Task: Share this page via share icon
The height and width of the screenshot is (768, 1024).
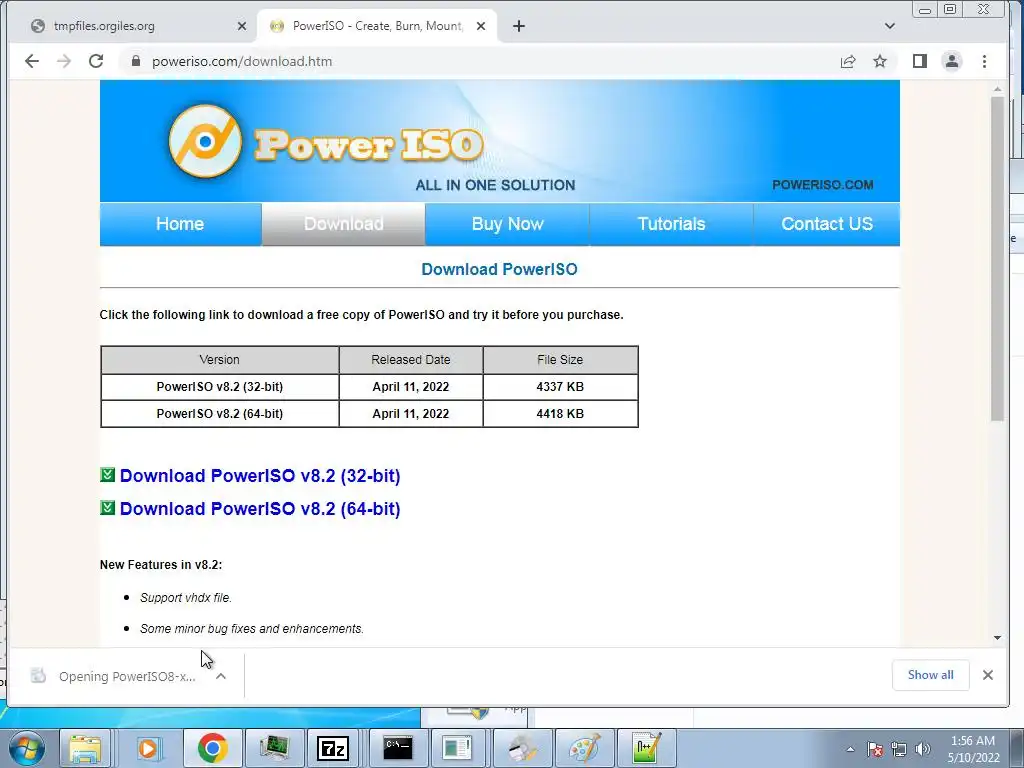Action: coord(848,61)
